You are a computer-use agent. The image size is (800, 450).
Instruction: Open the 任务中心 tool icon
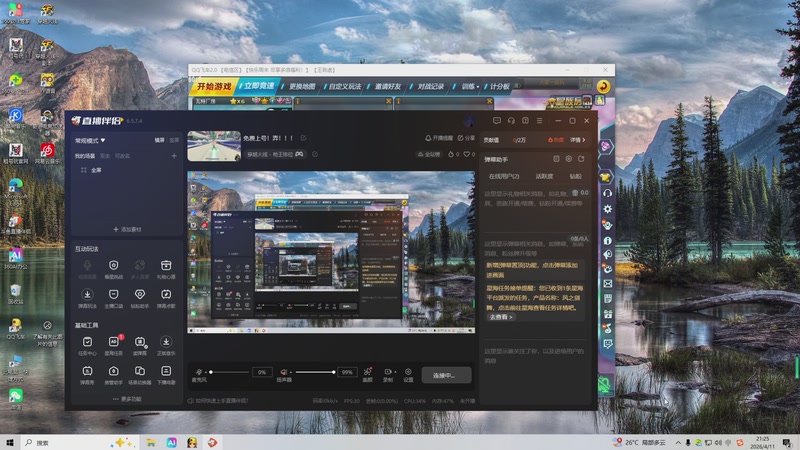(87, 342)
